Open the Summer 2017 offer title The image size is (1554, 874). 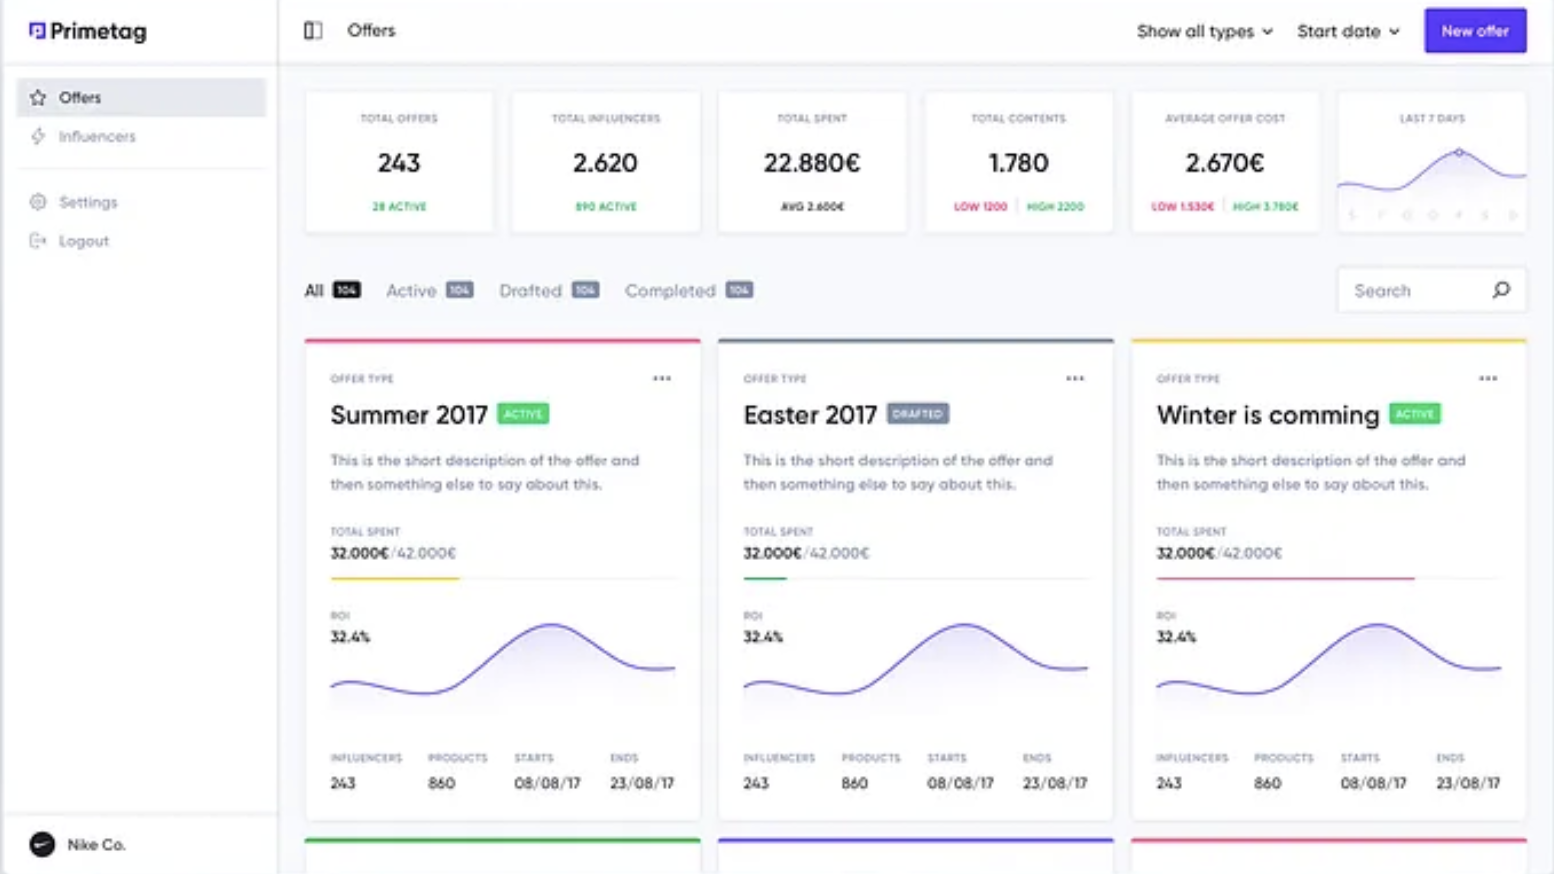point(409,415)
